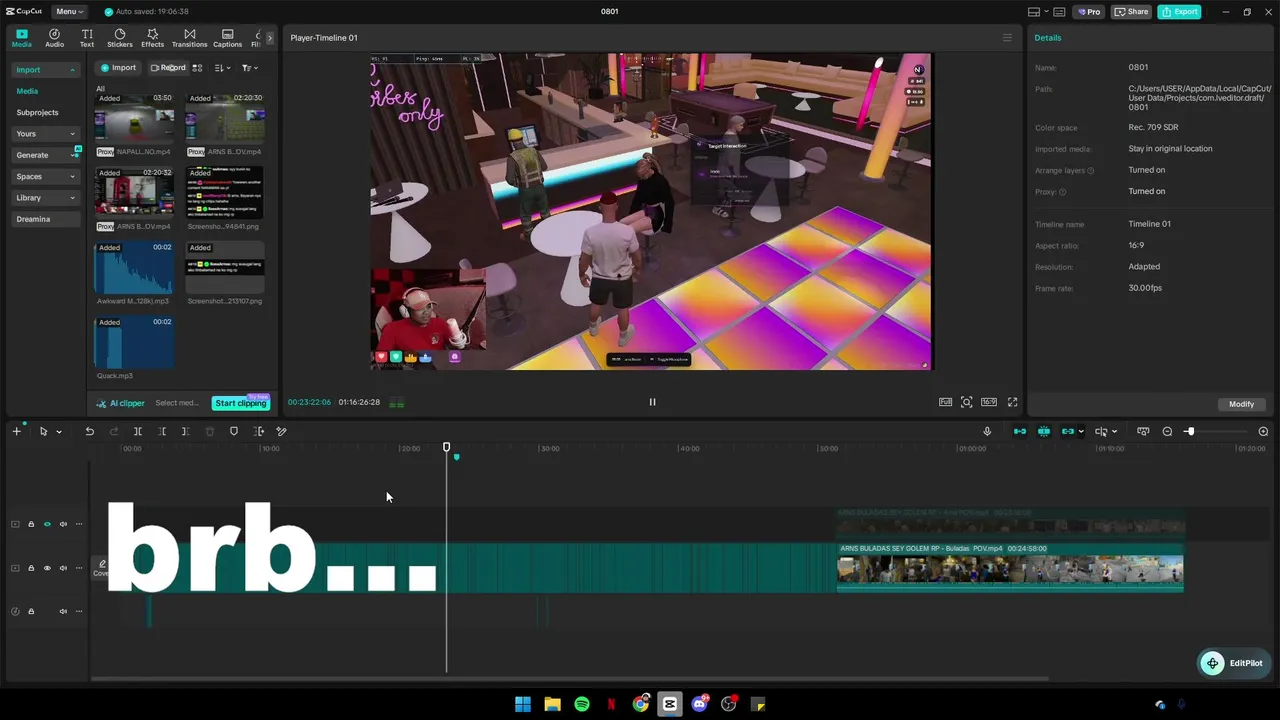Select the ARNS BULADAS SEY GOLEM RP timeline clip
1280x720 pixels.
pos(1010,567)
